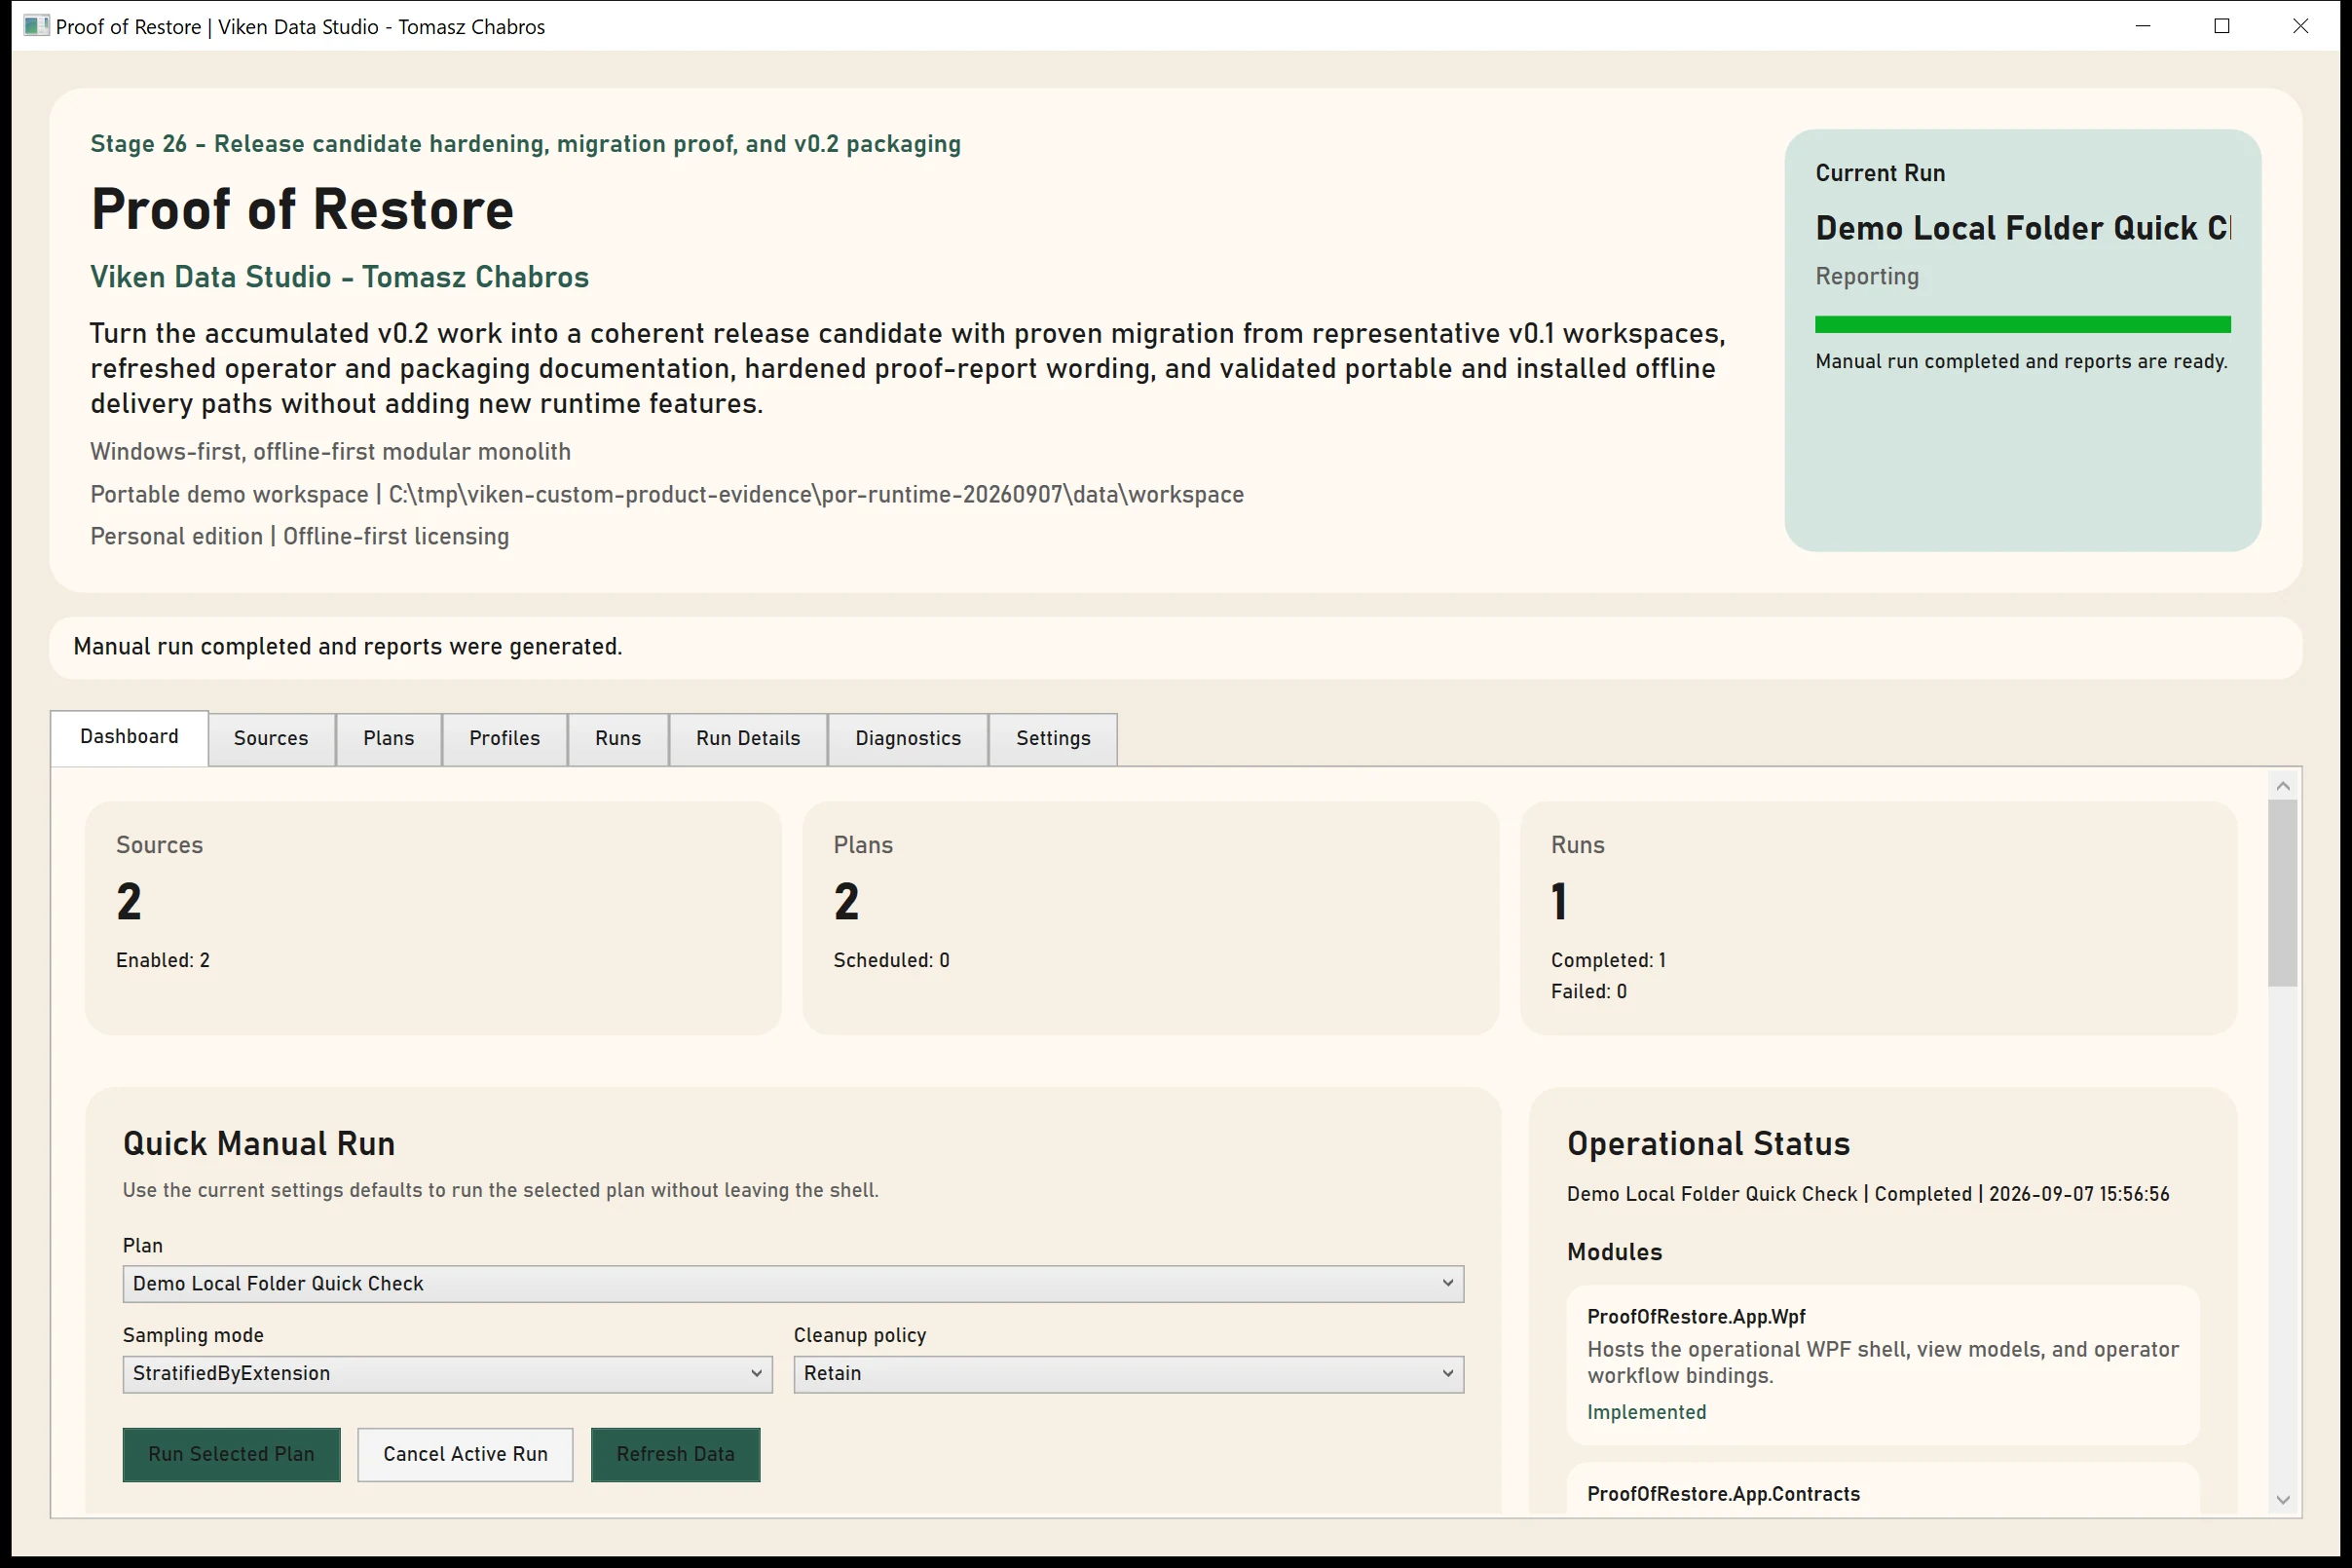Click the 'Reporting' run stage label

tap(1867, 277)
